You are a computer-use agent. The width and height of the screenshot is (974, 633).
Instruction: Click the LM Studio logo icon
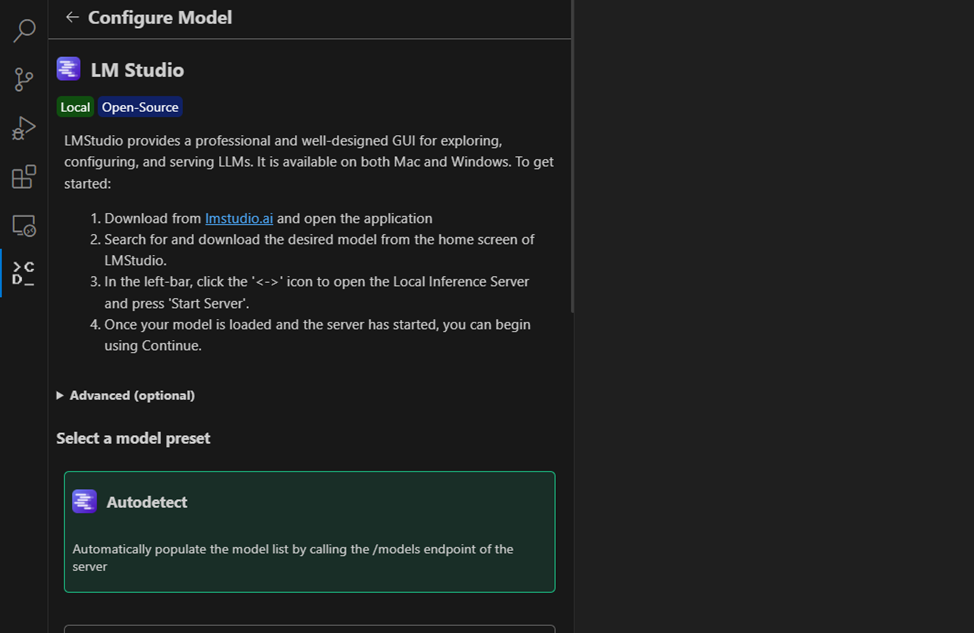(x=68, y=68)
